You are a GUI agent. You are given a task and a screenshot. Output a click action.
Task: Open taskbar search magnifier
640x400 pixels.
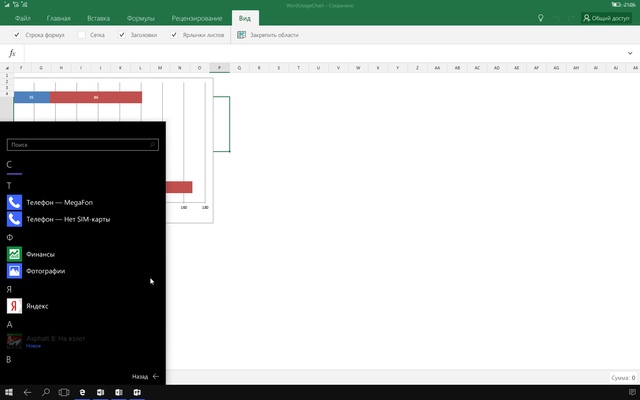point(46,392)
